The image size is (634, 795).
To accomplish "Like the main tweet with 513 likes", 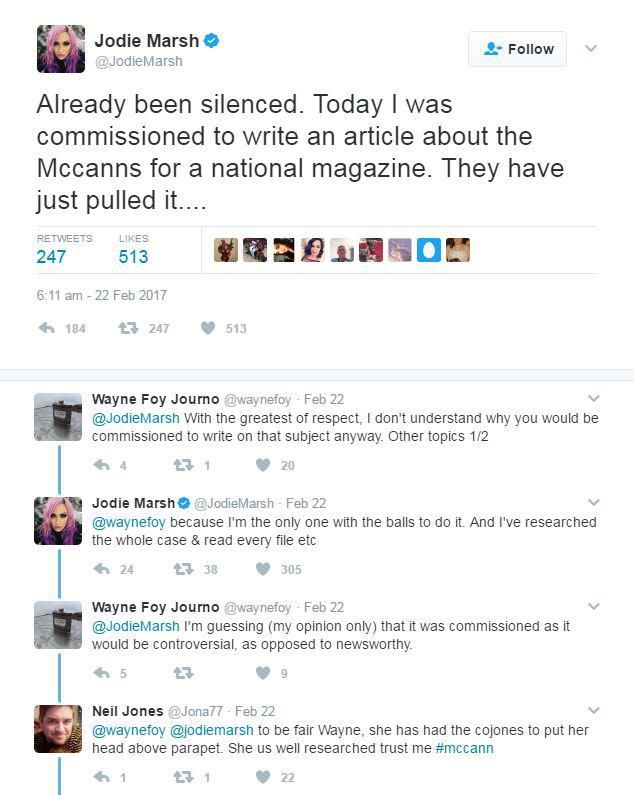I will pyautogui.click(x=208, y=328).
